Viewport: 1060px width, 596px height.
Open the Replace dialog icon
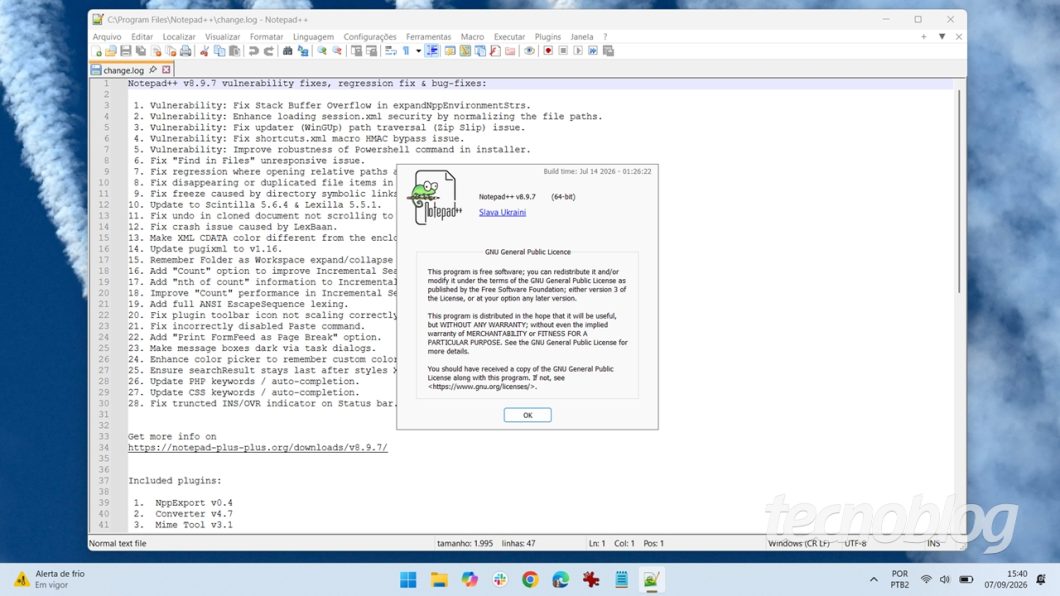coord(302,51)
